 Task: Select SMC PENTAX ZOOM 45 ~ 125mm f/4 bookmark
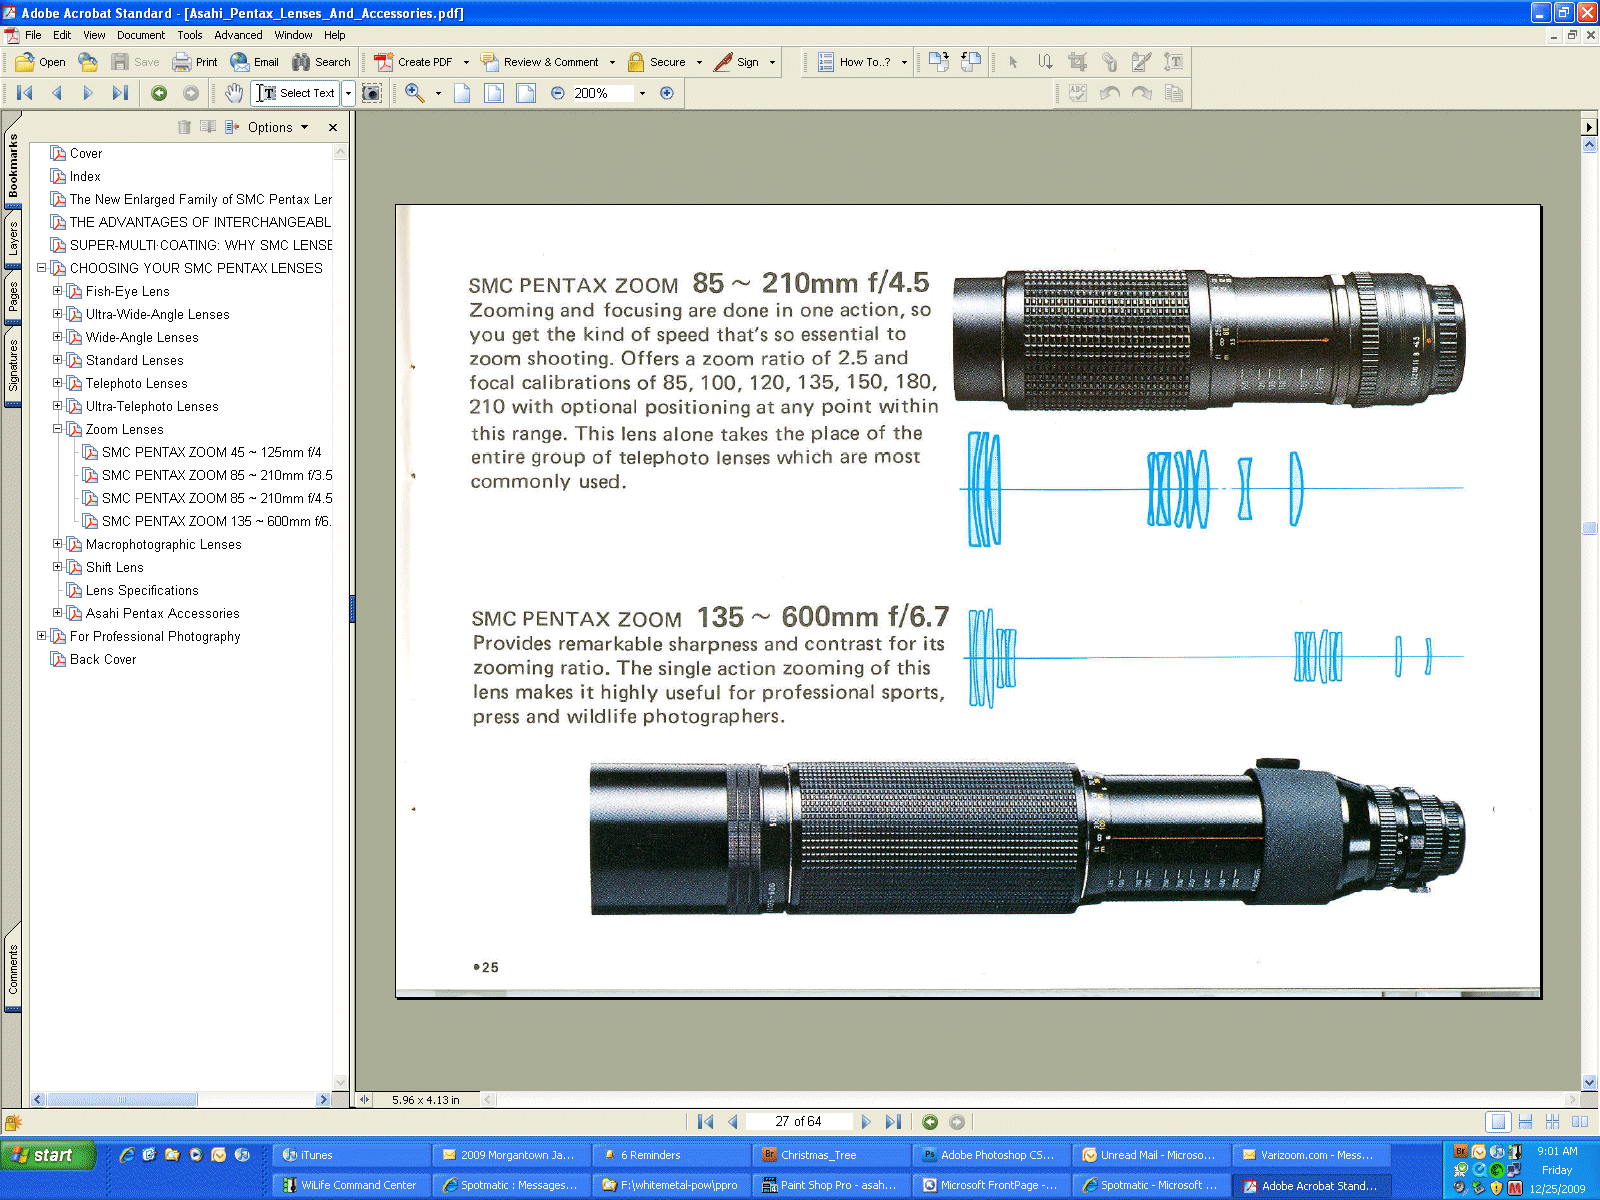(x=211, y=452)
